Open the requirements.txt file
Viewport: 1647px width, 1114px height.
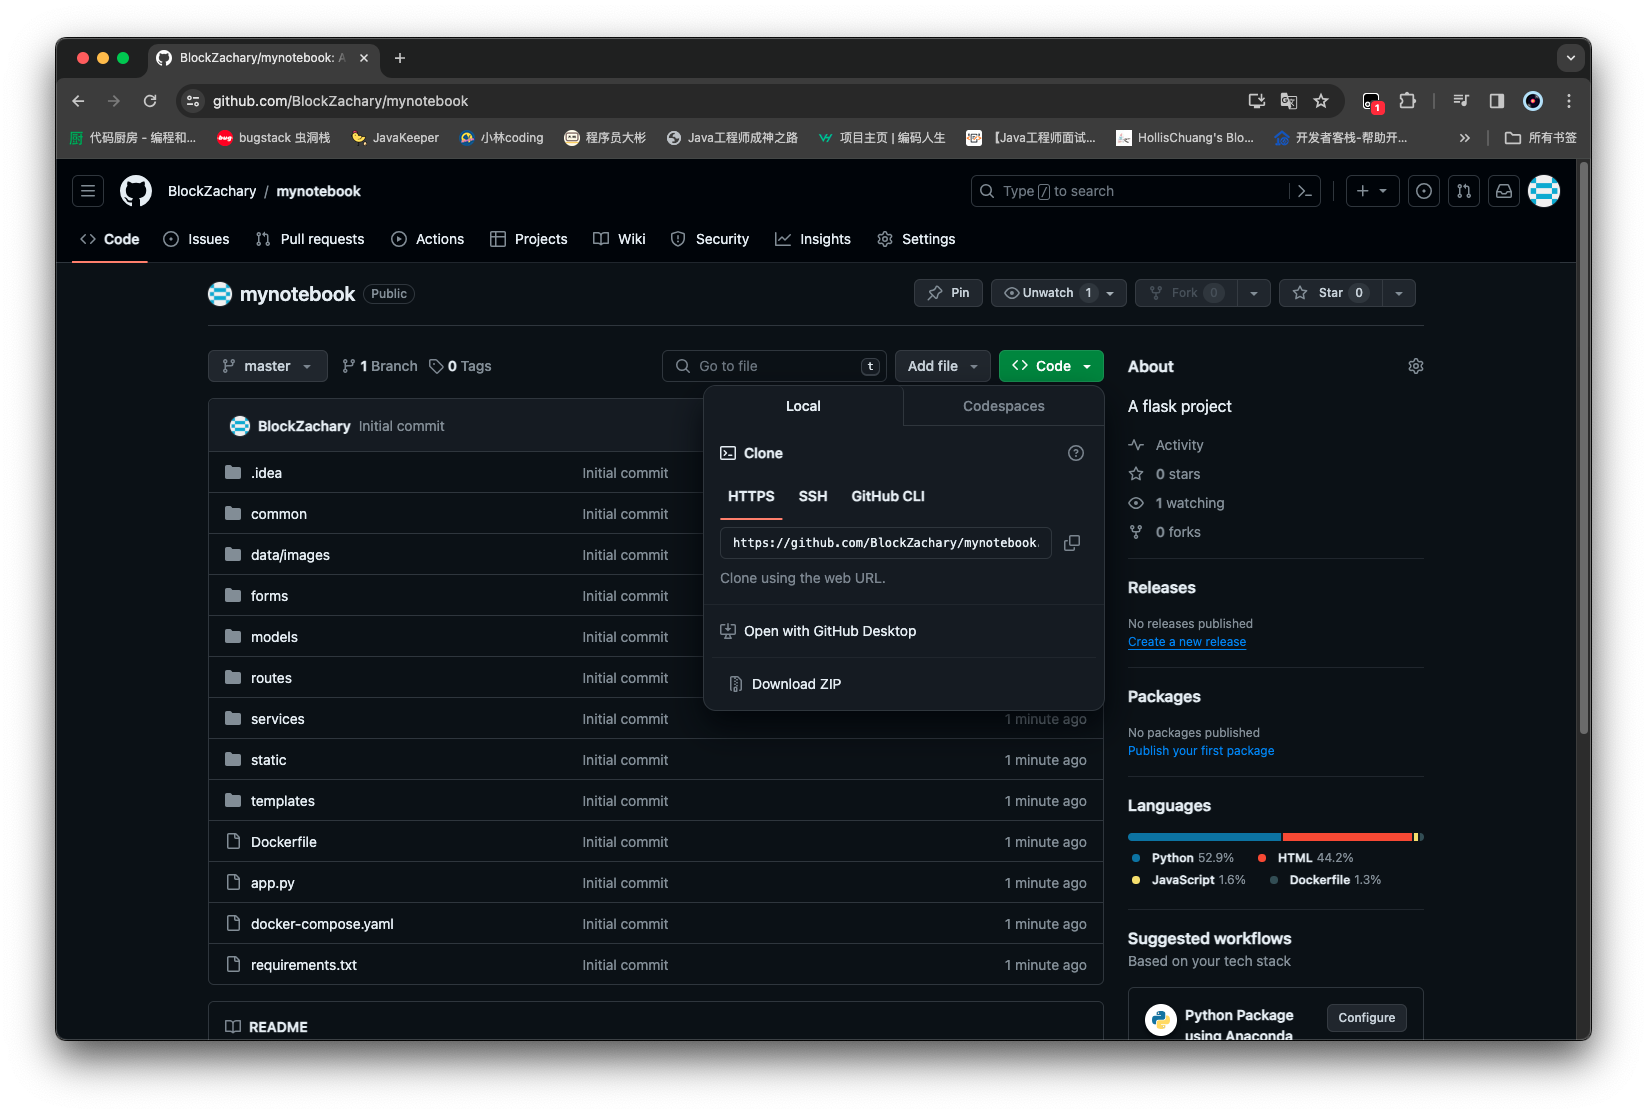click(x=304, y=965)
